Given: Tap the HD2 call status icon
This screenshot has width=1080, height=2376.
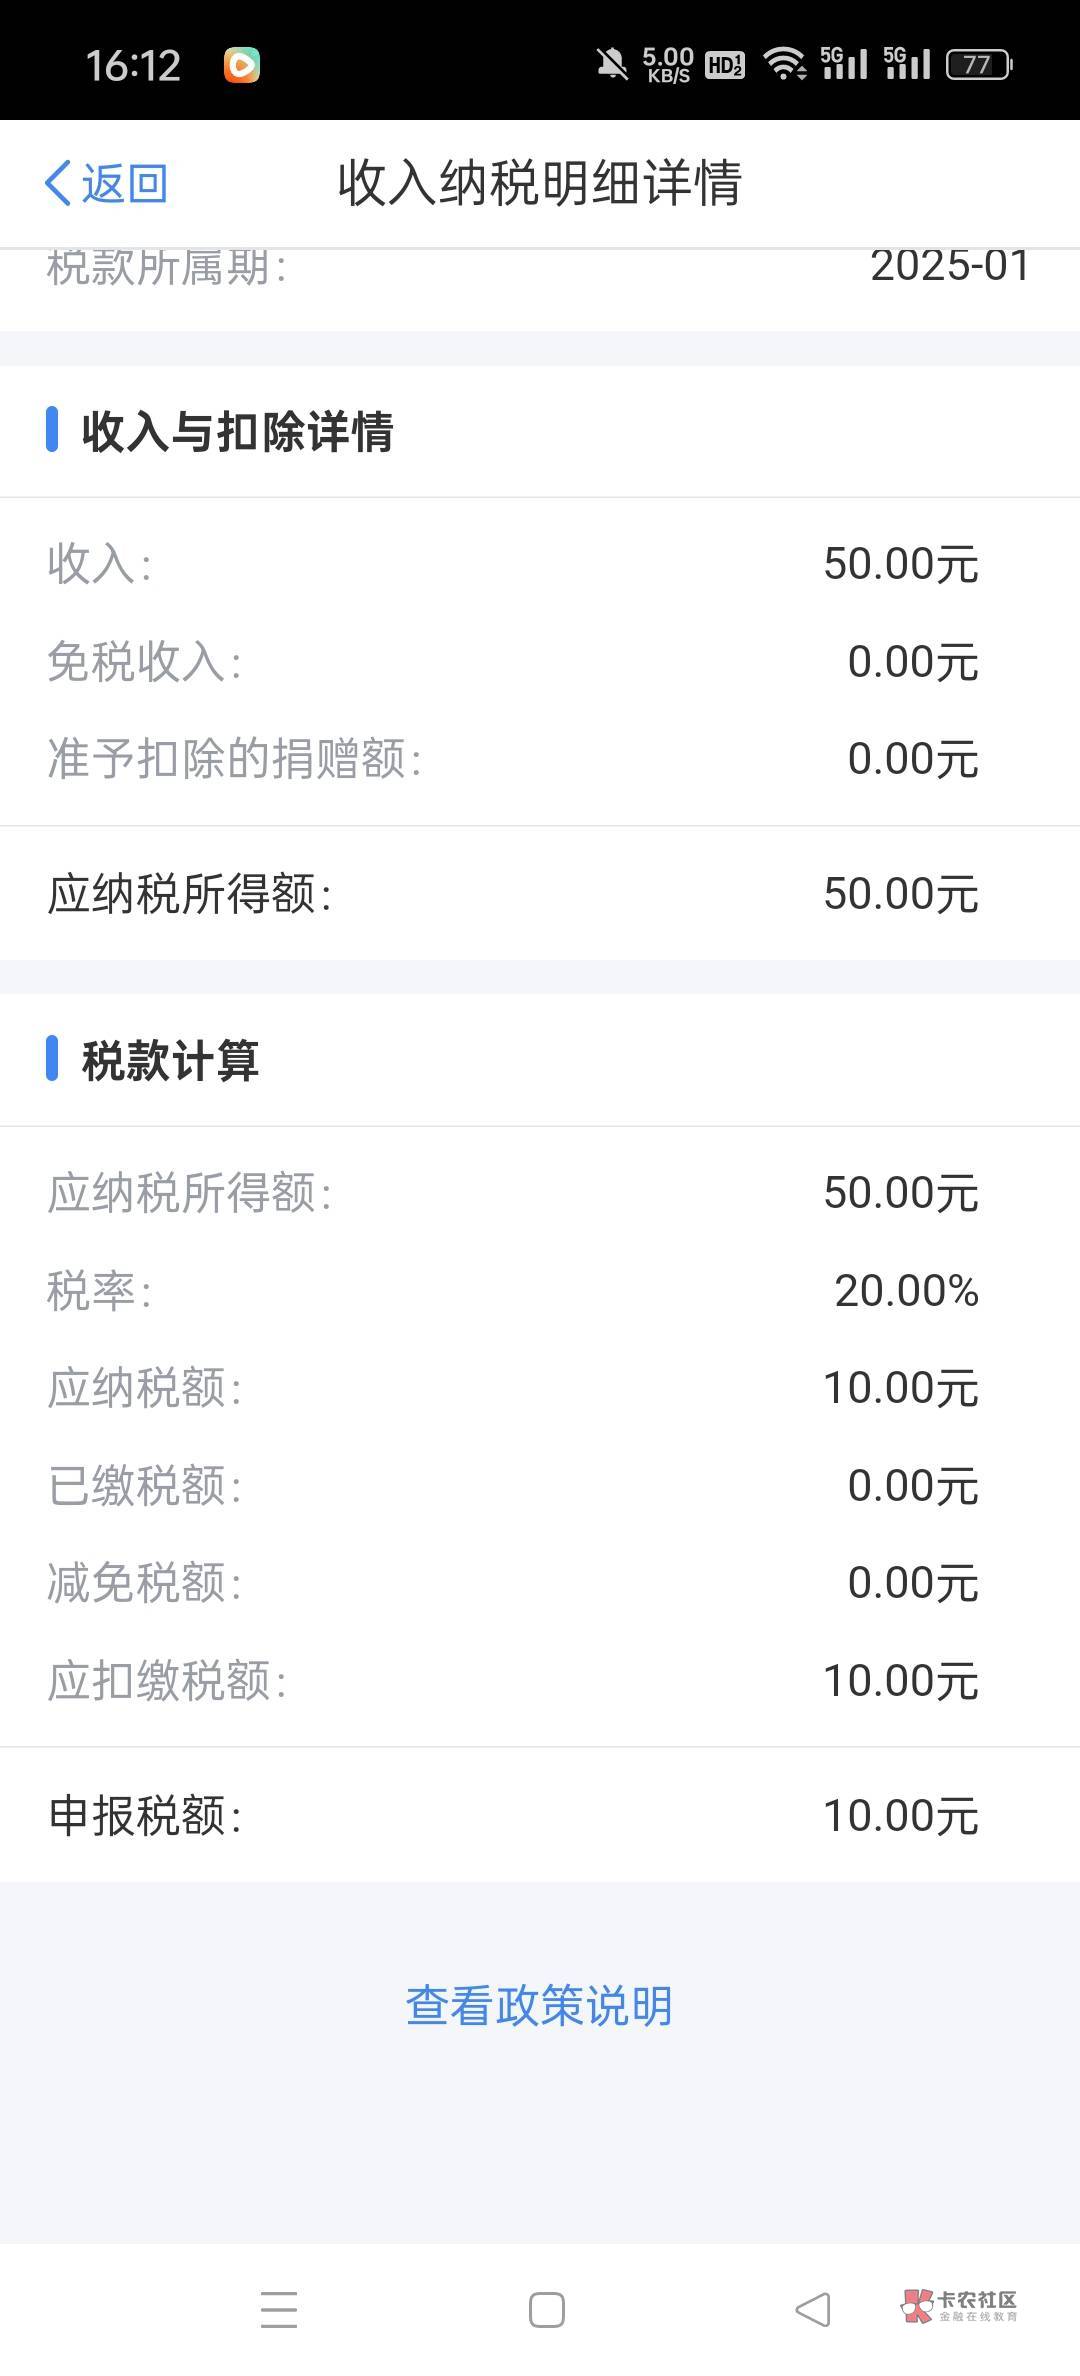Looking at the screenshot, I should [x=725, y=66].
